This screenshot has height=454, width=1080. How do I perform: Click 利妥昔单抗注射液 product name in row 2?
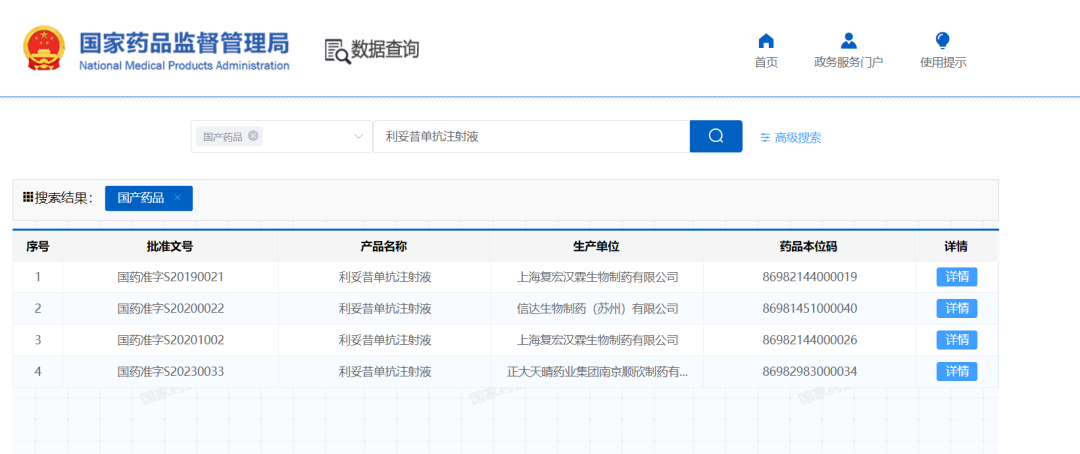tap(384, 308)
